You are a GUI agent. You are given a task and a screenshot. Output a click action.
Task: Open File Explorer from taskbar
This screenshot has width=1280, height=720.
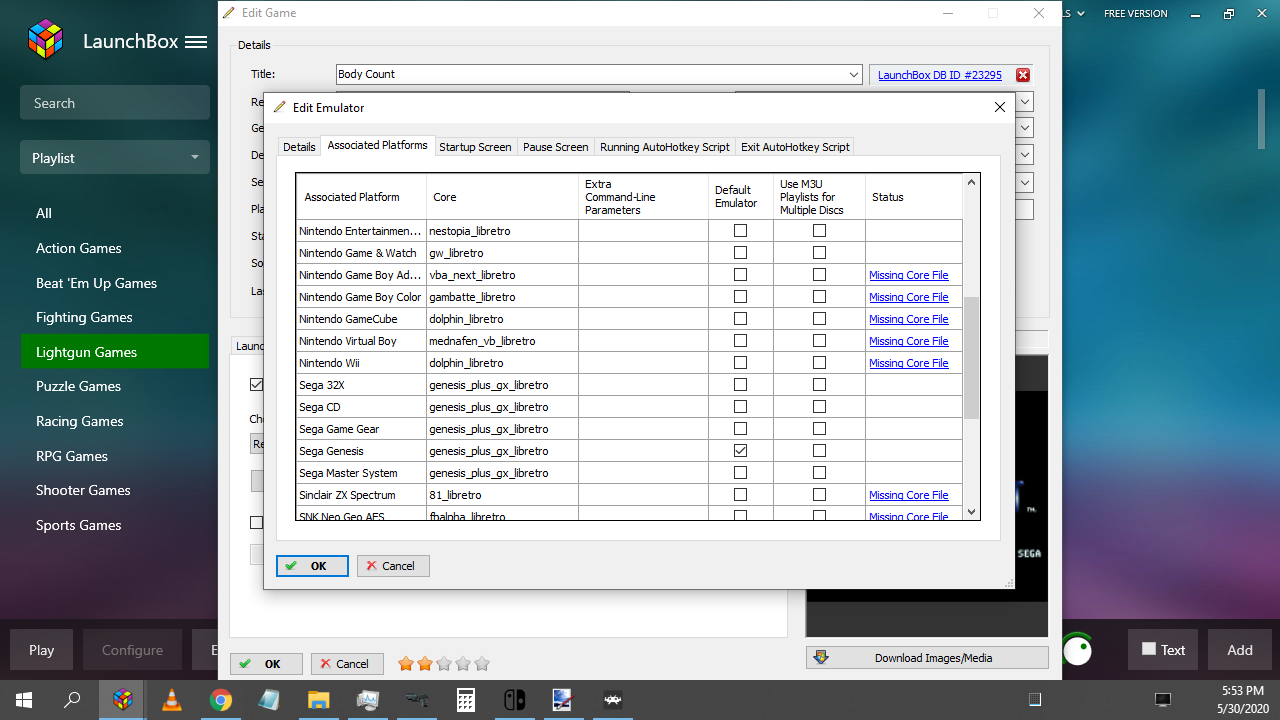coord(319,700)
